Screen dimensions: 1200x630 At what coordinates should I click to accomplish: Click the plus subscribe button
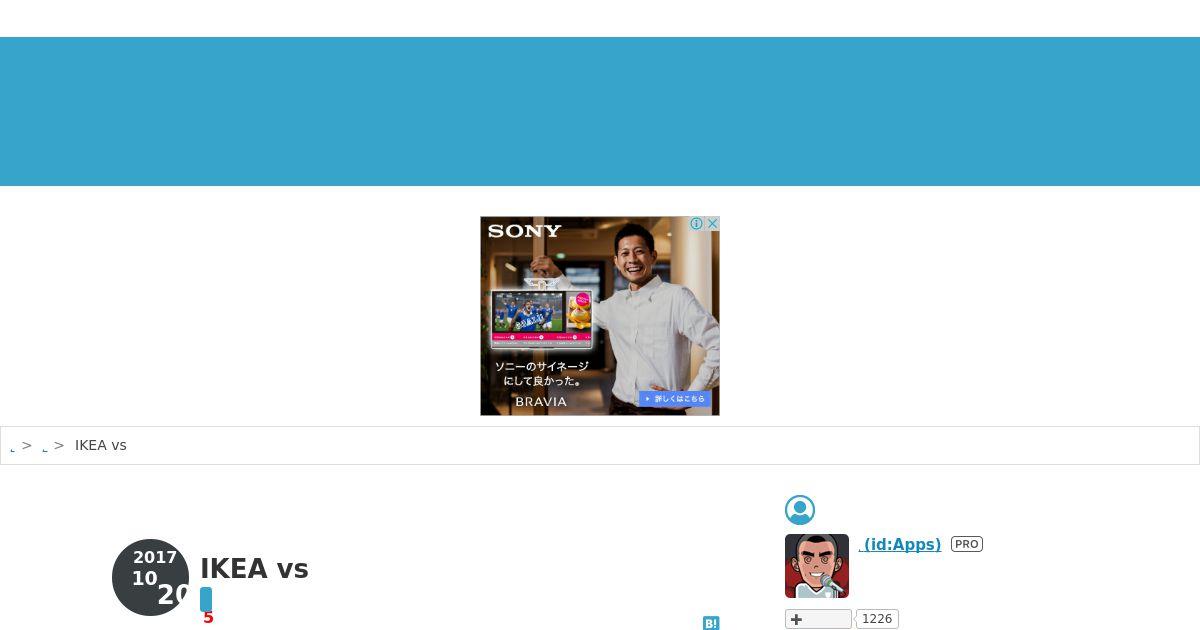pyautogui.click(x=818, y=619)
